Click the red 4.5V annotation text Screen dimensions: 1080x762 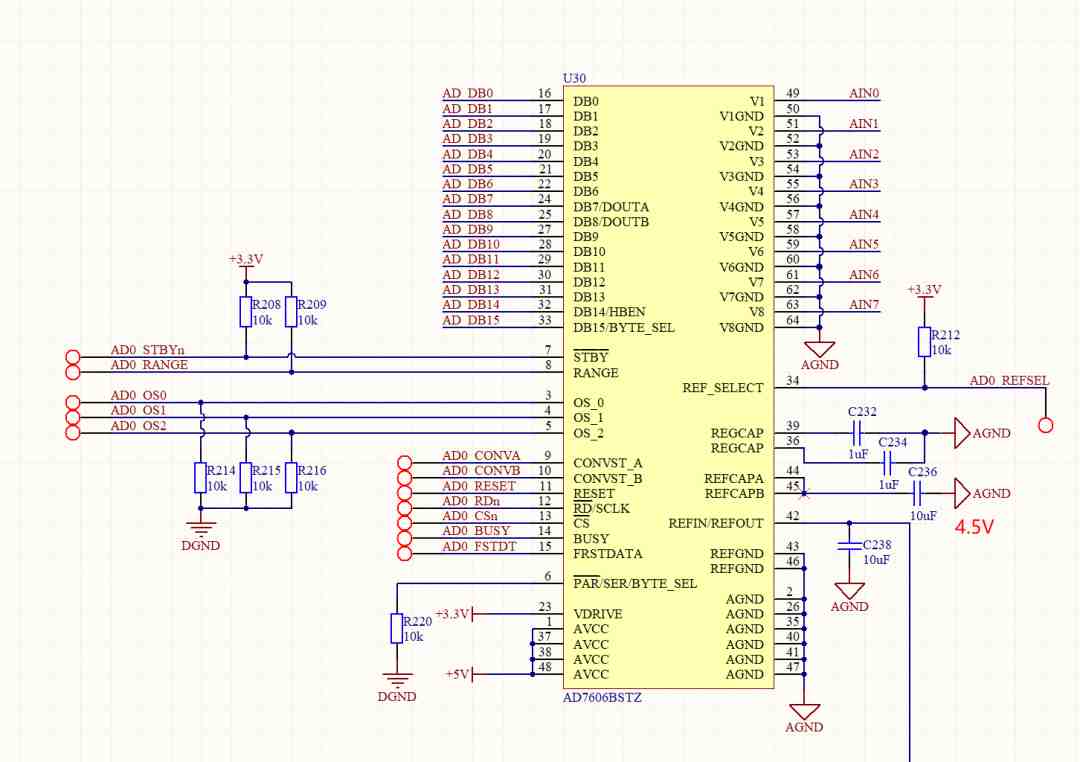(974, 527)
